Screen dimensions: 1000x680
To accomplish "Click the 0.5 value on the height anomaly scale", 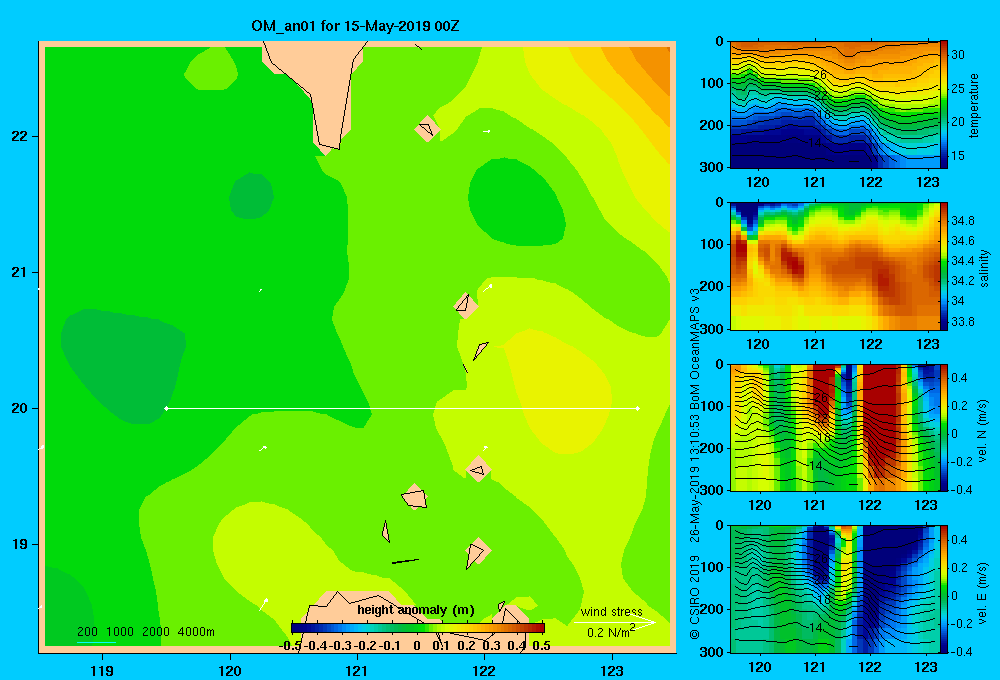I will tap(541, 646).
